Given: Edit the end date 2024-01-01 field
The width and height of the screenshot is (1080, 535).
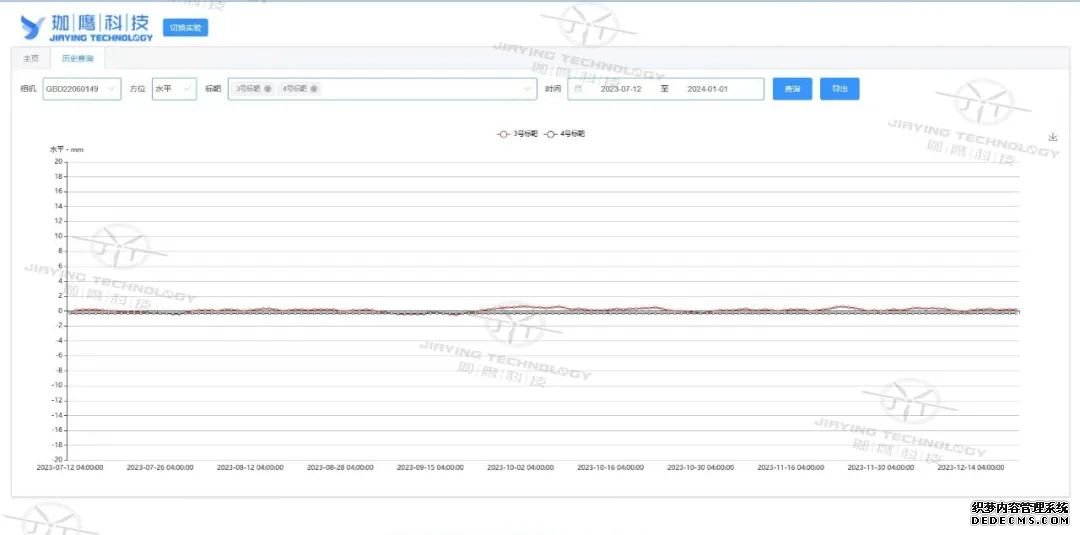Looking at the screenshot, I should point(707,89).
